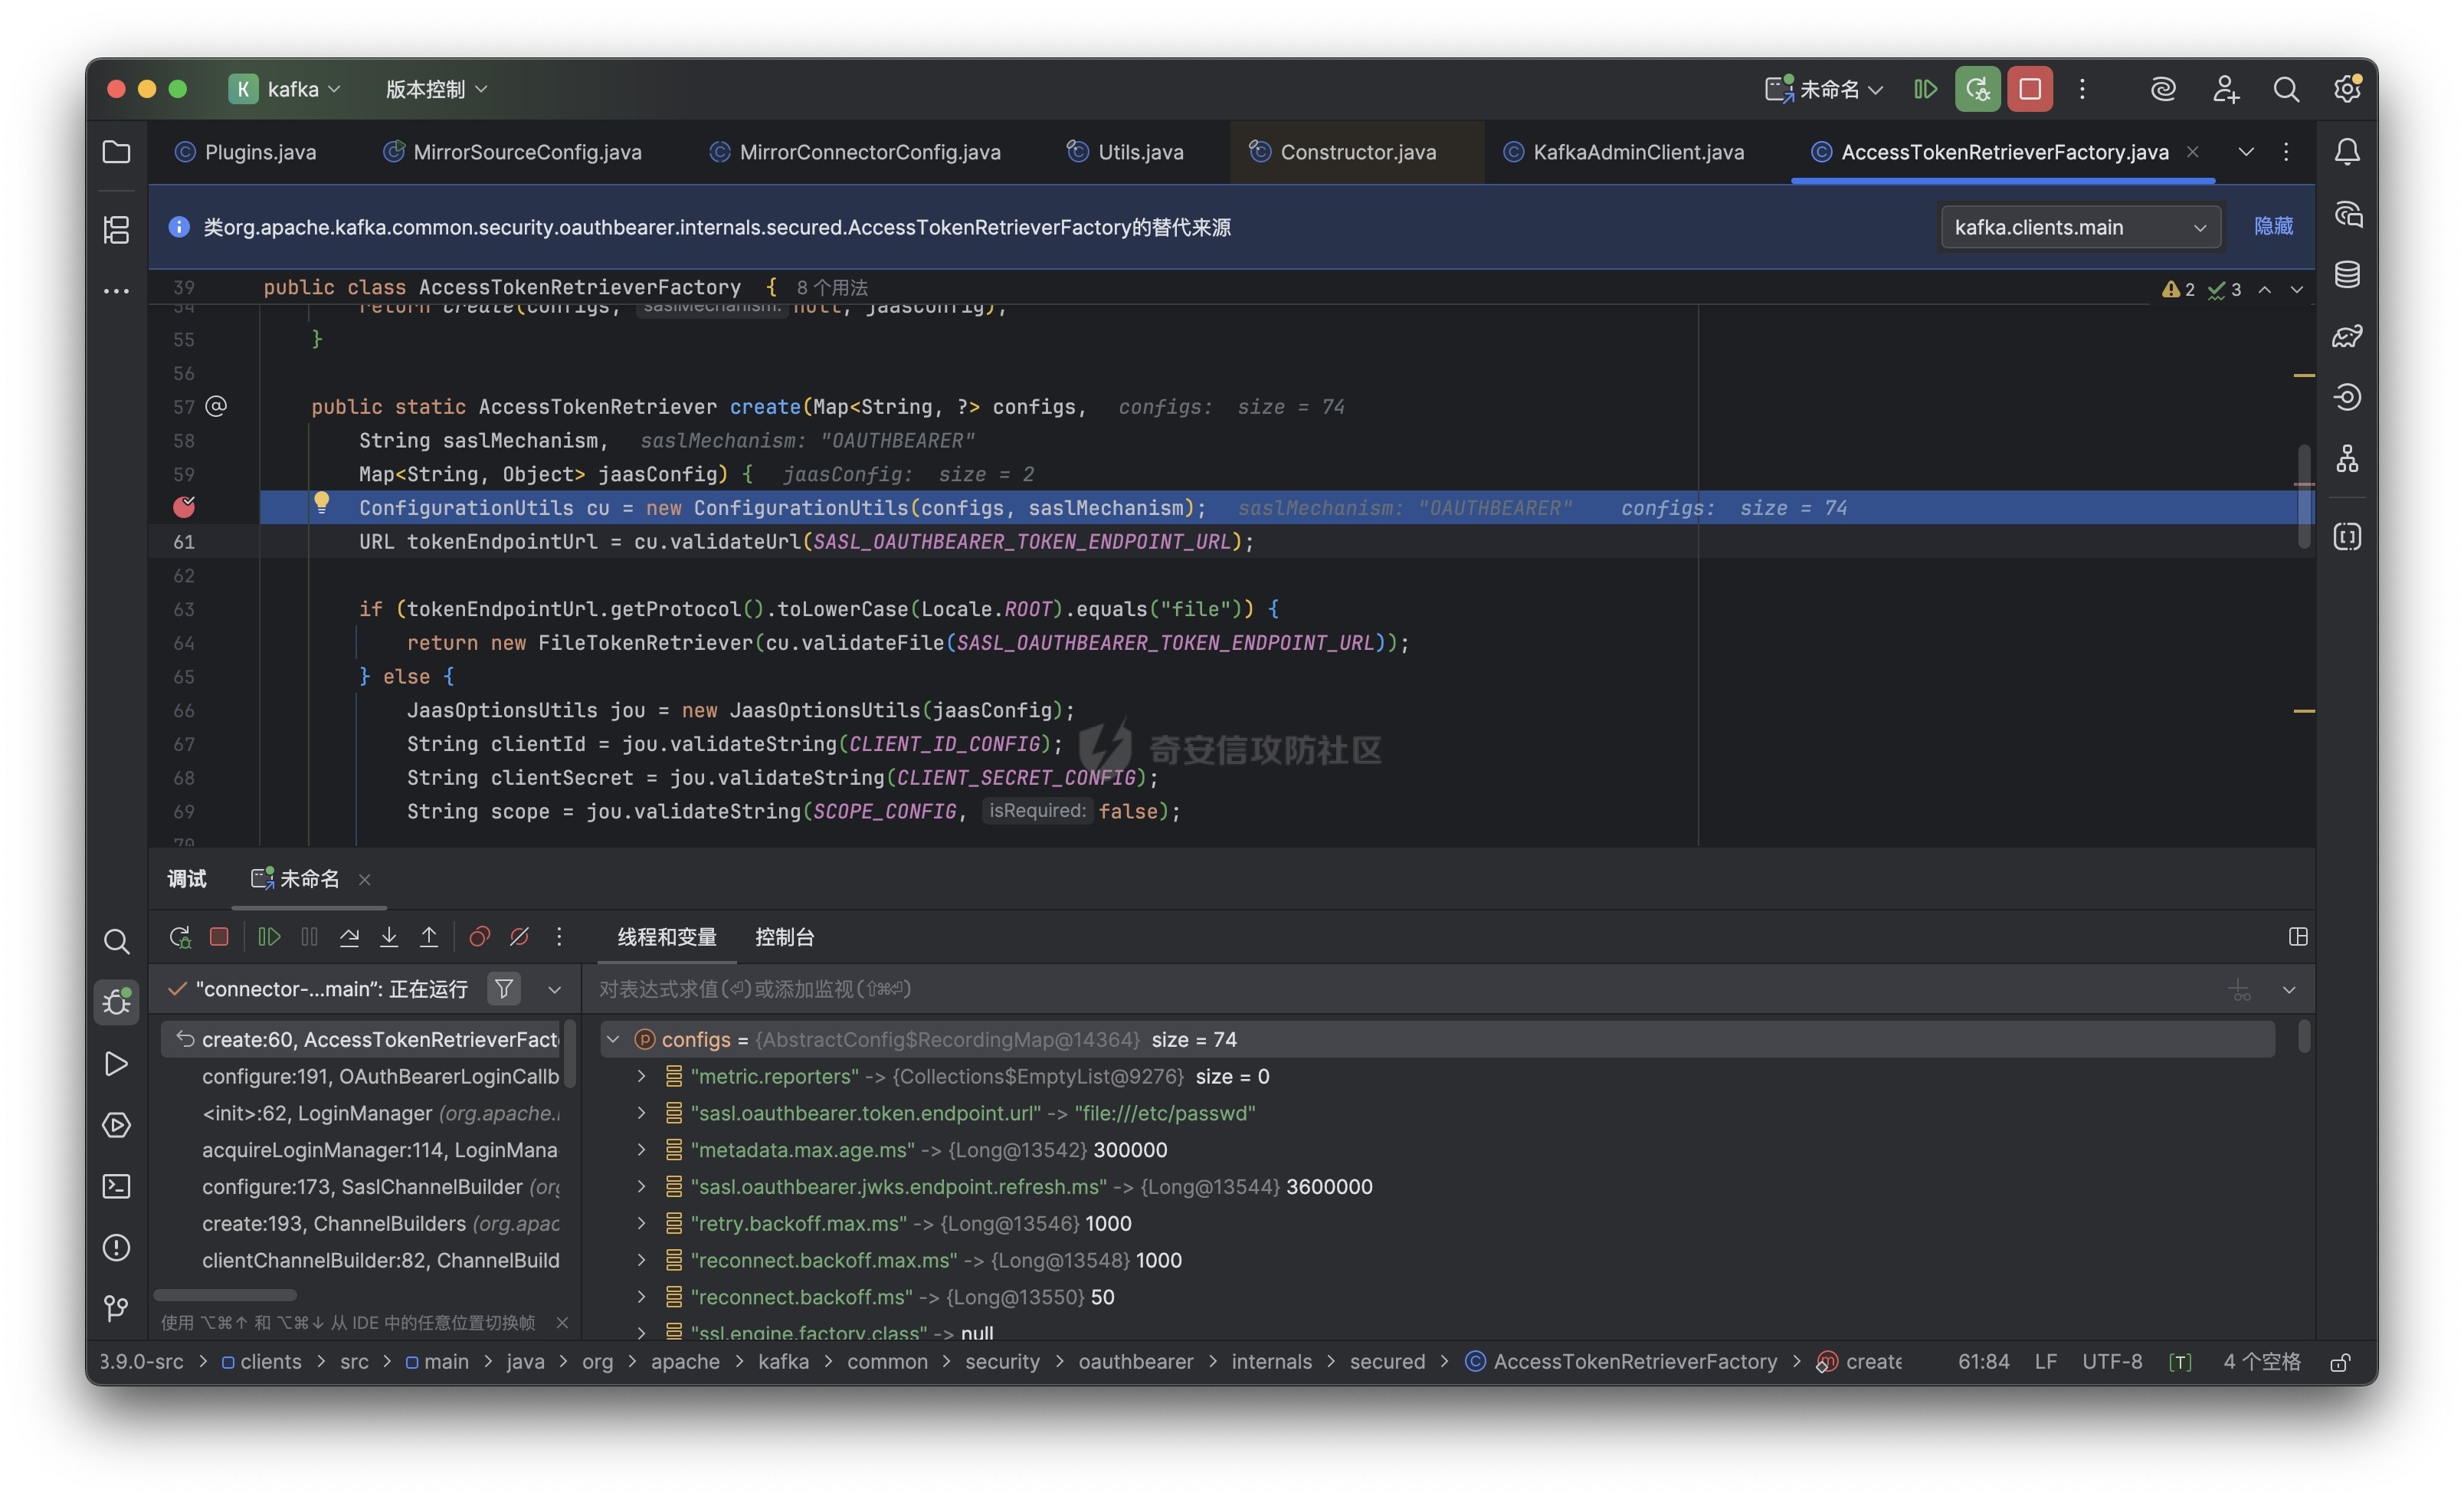Click the Resume Program icon in top toolbar
2464x1499 pixels.
pyautogui.click(x=1925, y=89)
